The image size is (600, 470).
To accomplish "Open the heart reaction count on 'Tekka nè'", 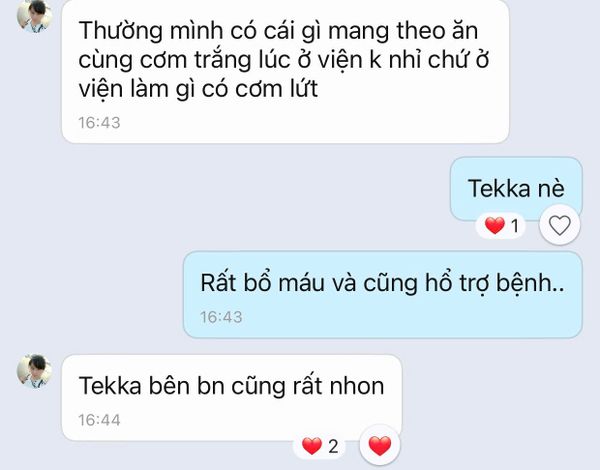I will (501, 225).
